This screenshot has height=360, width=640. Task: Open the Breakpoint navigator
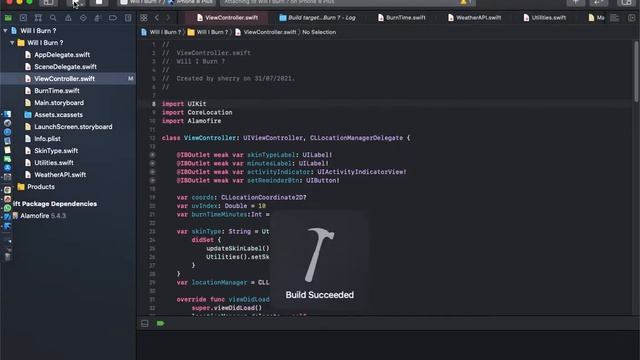[x=113, y=18]
